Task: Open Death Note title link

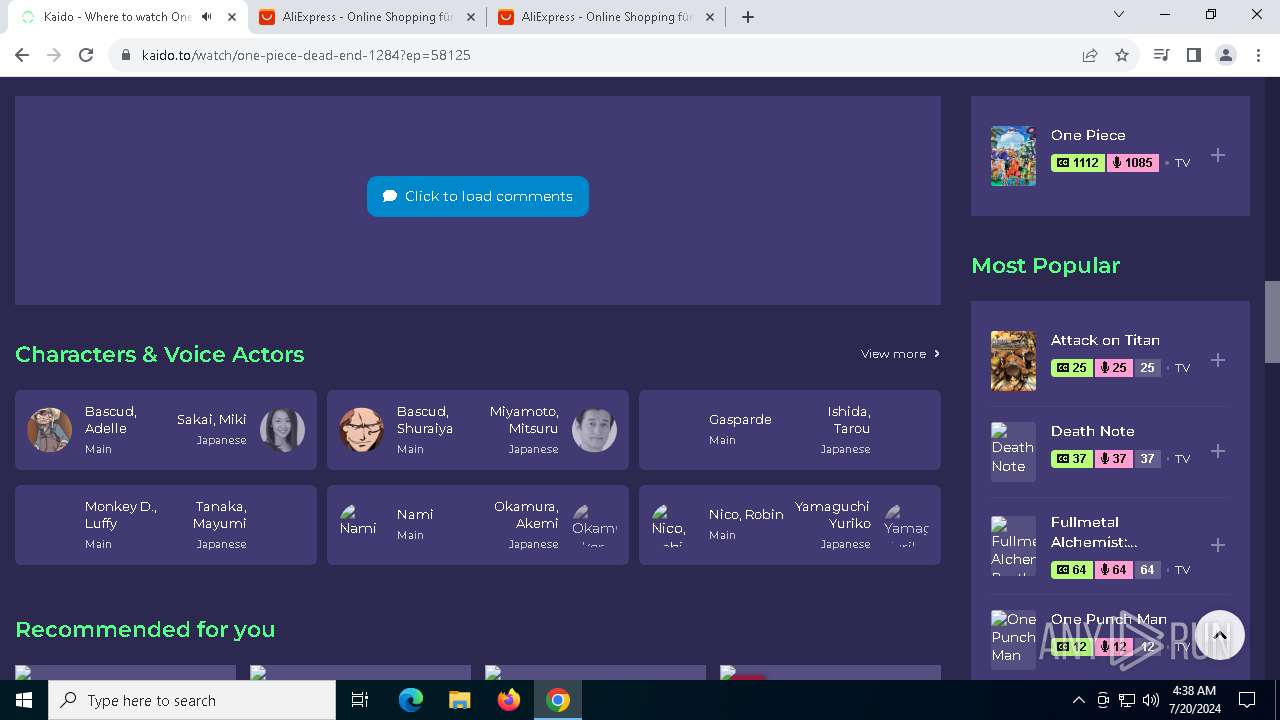Action: (x=1092, y=431)
